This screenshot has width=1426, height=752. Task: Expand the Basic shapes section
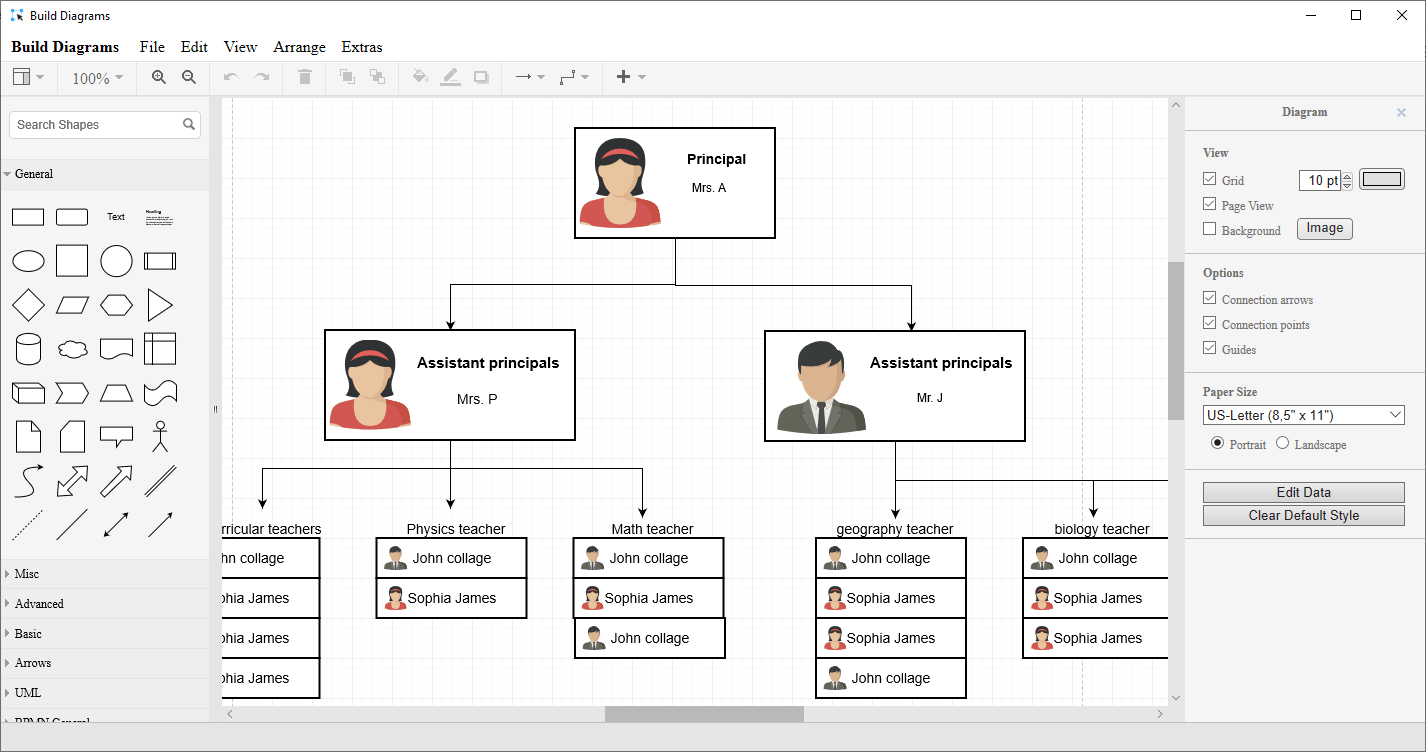[x=105, y=634]
